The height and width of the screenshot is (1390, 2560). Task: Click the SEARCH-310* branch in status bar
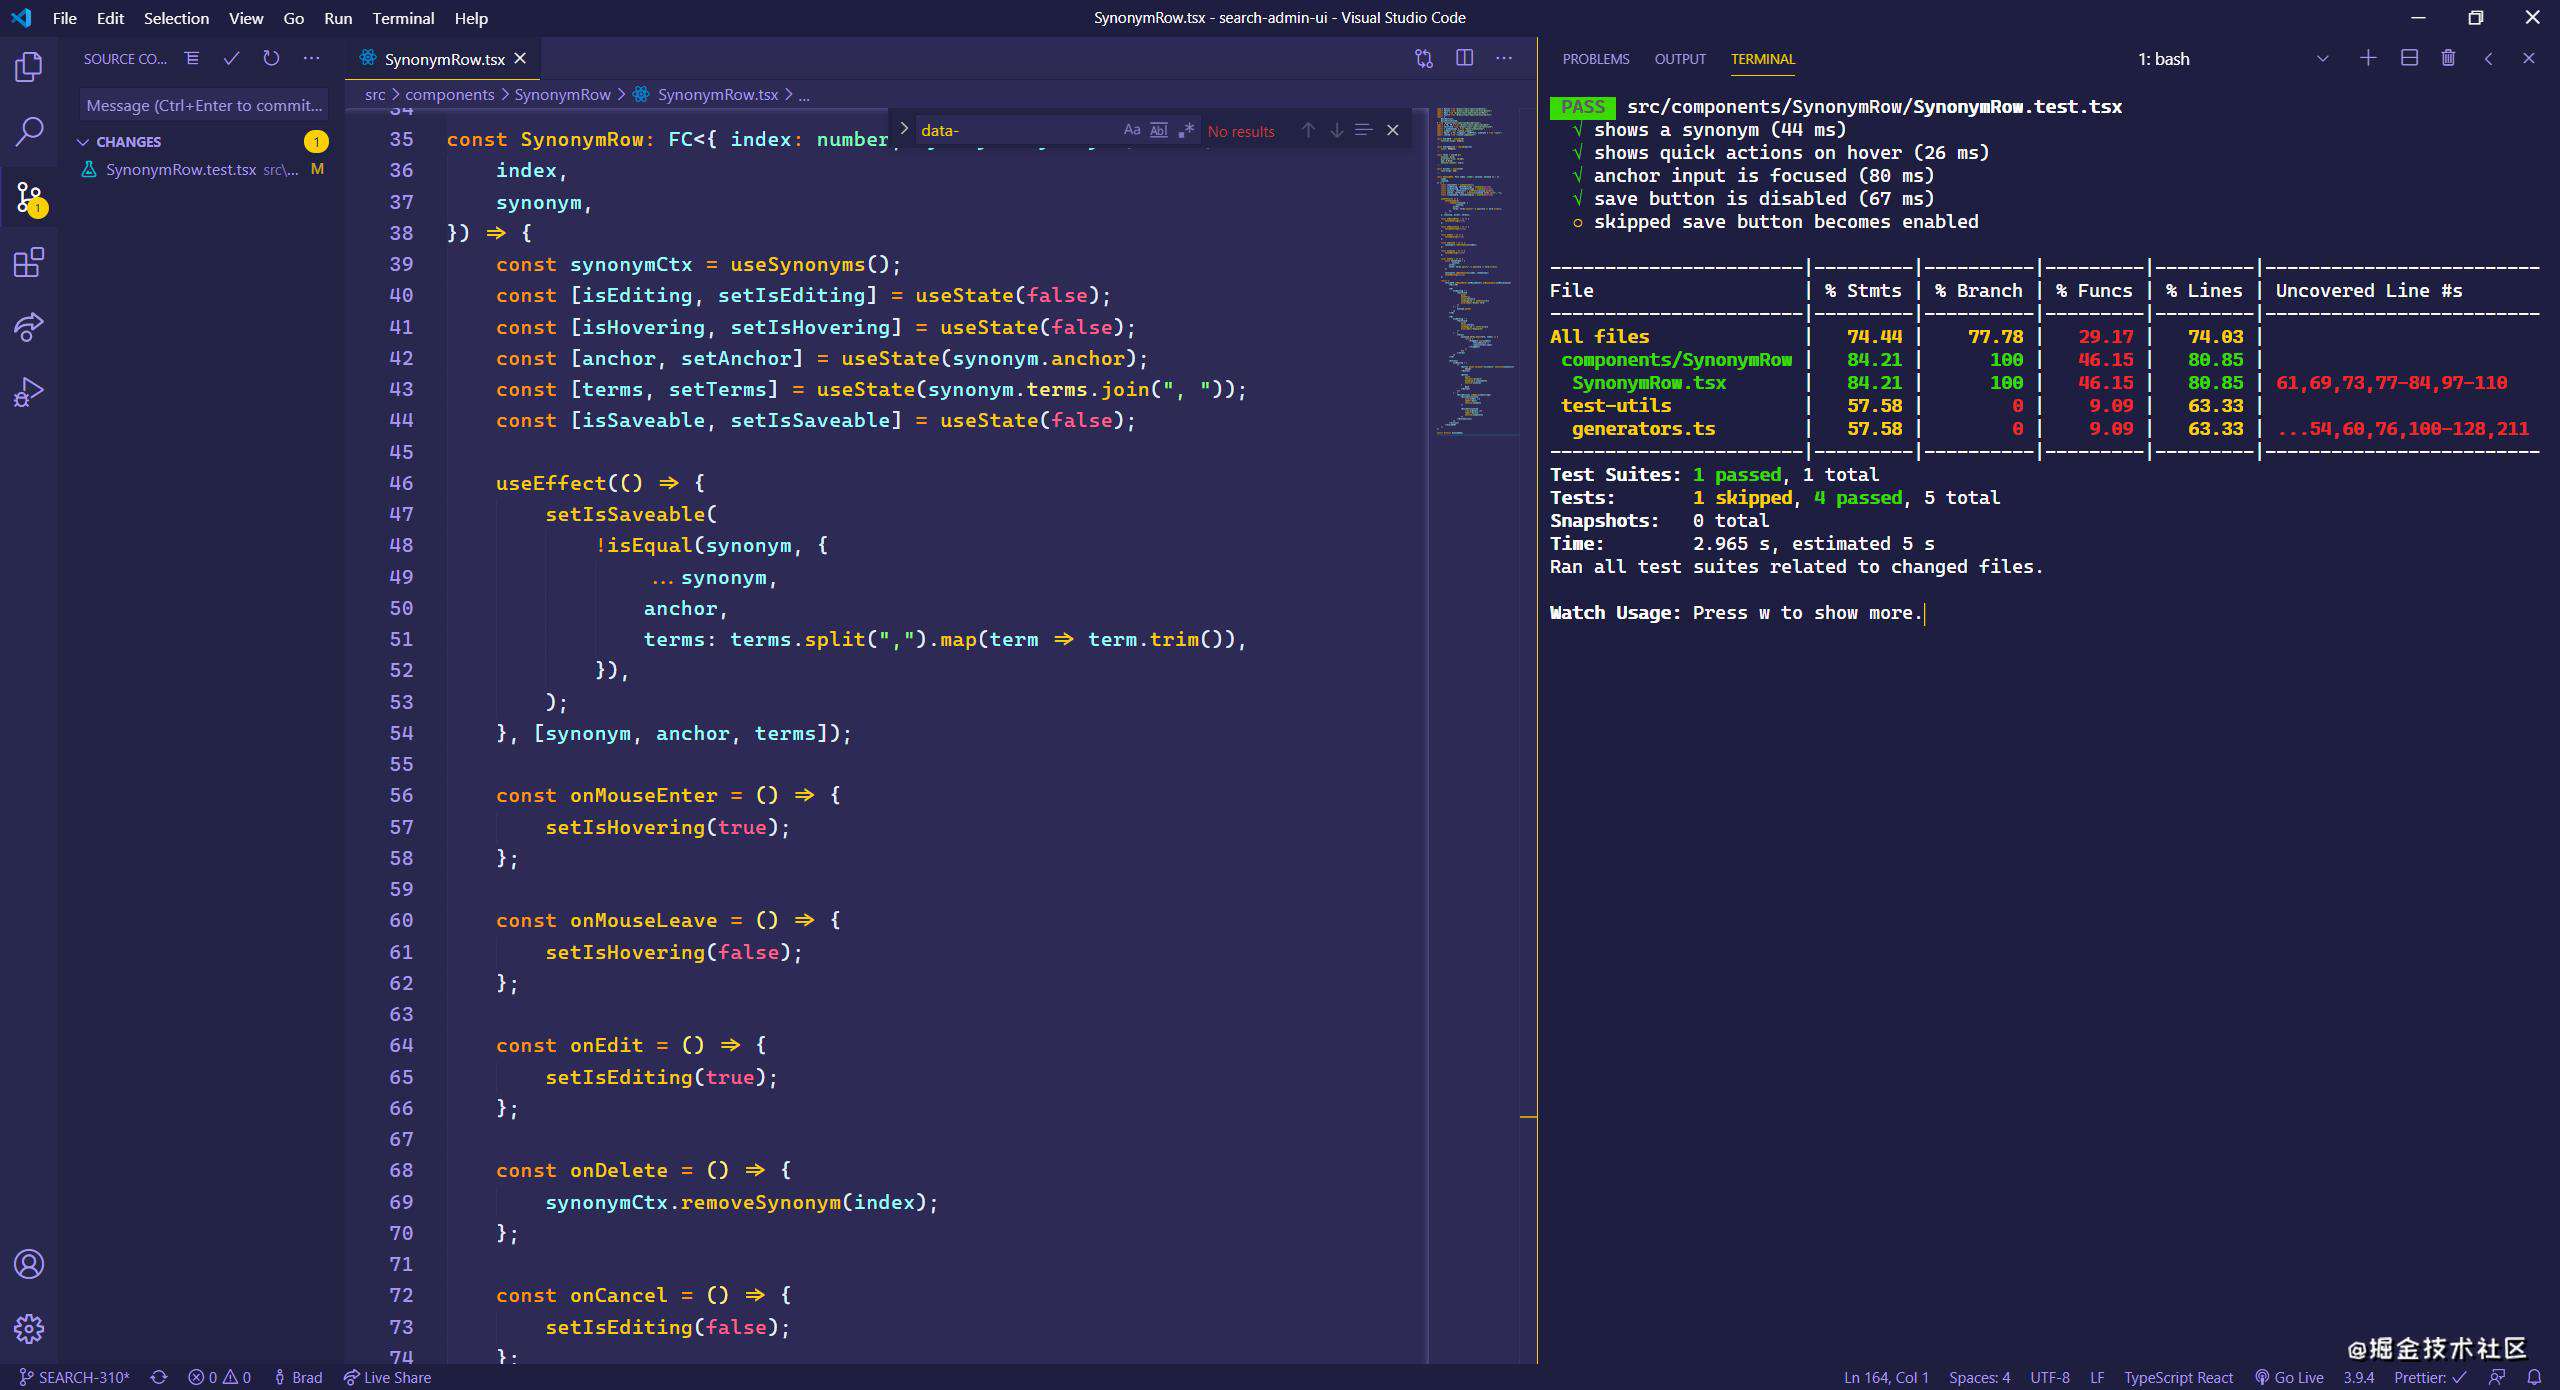(75, 1377)
